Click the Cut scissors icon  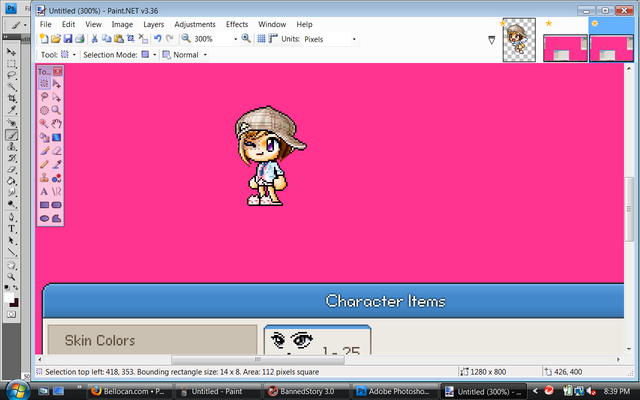tap(94, 39)
